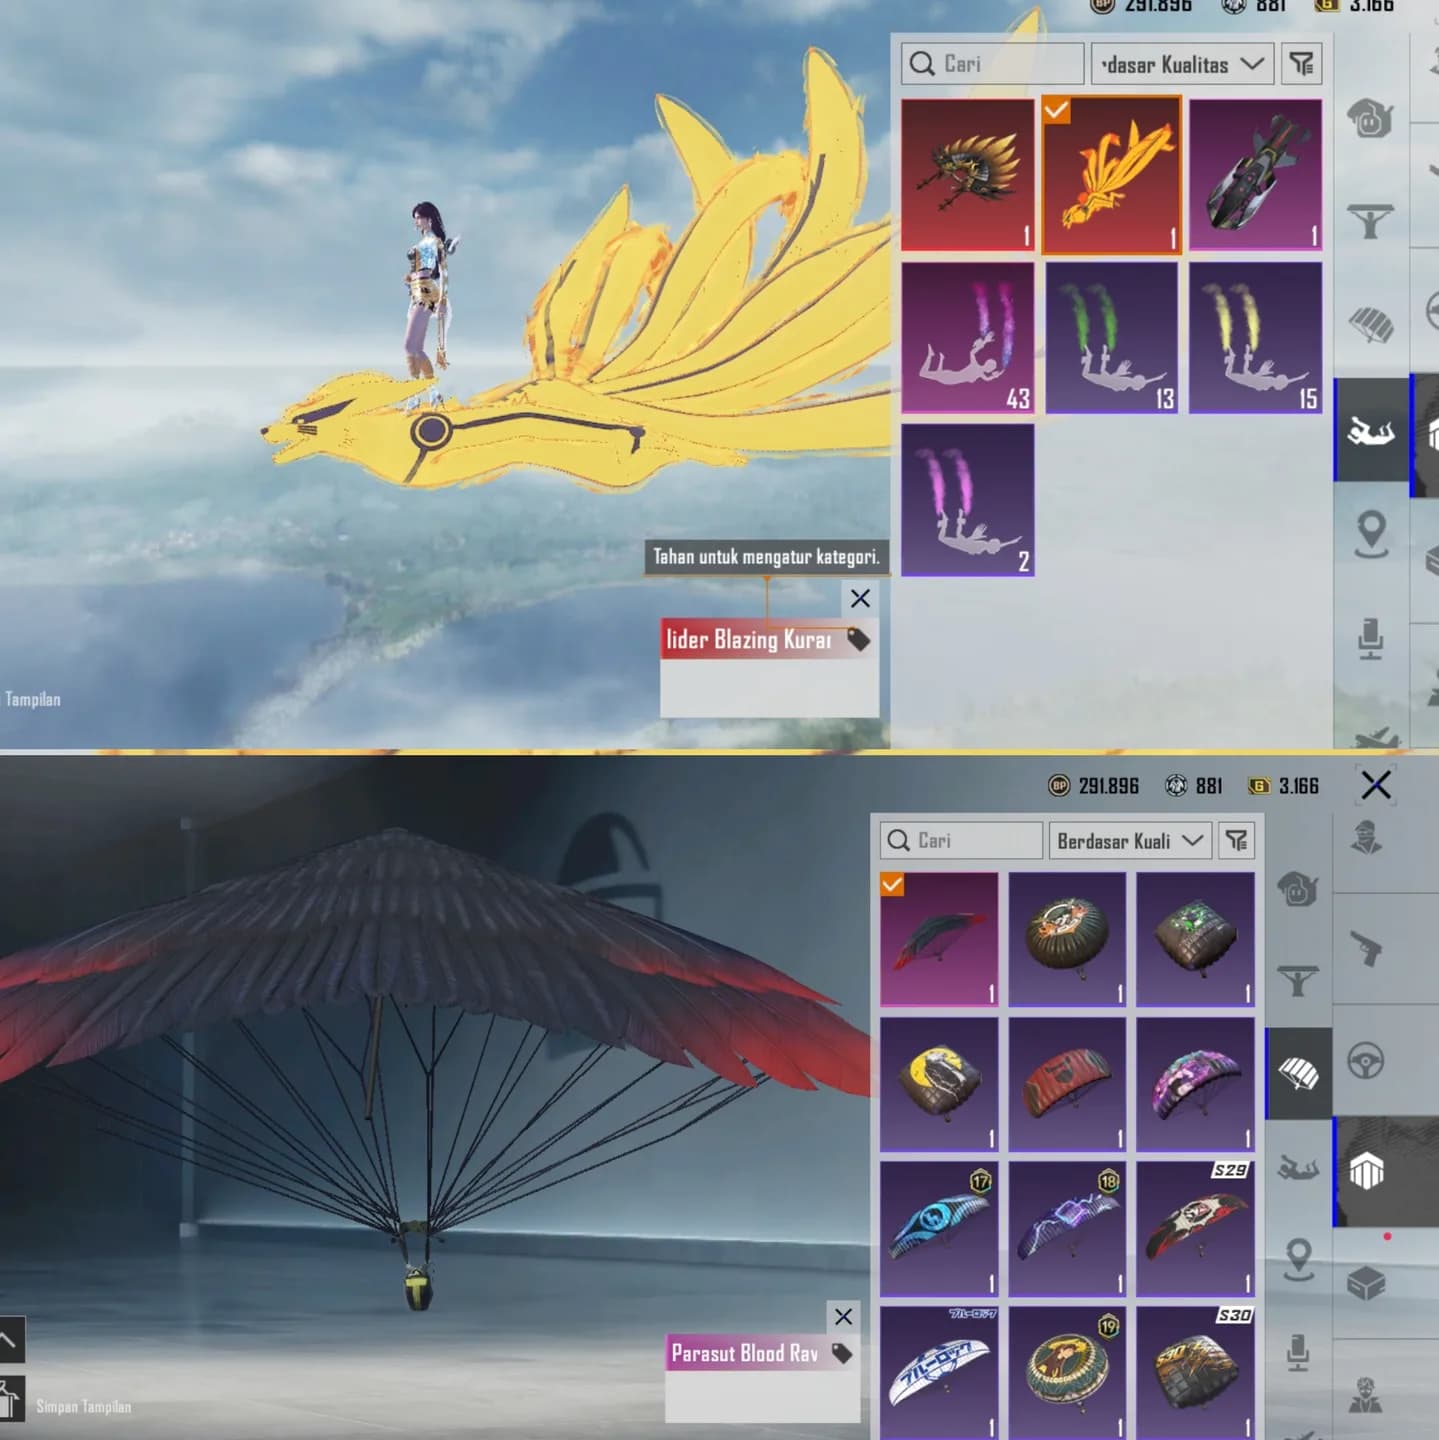Open the steering wheel vehicles tab
The image size is (1439, 1440).
tap(1366, 1060)
